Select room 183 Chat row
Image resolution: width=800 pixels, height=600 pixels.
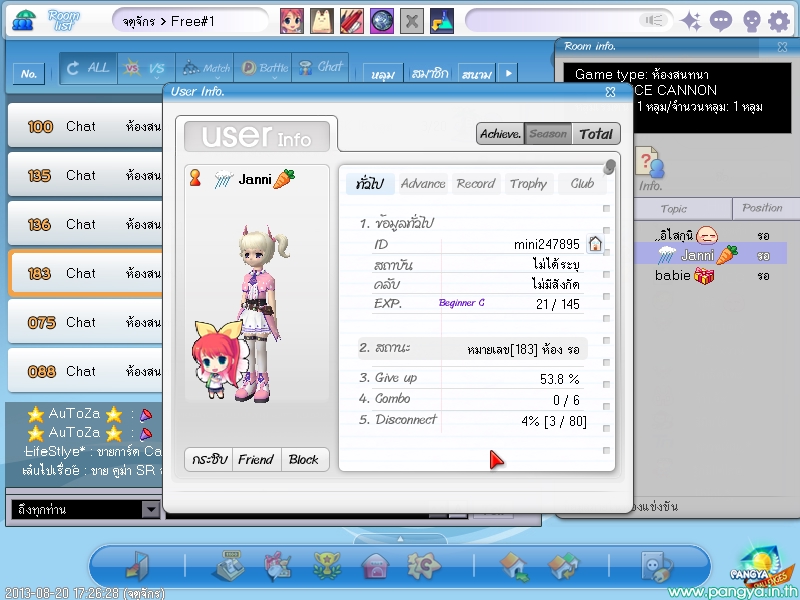pos(86,273)
